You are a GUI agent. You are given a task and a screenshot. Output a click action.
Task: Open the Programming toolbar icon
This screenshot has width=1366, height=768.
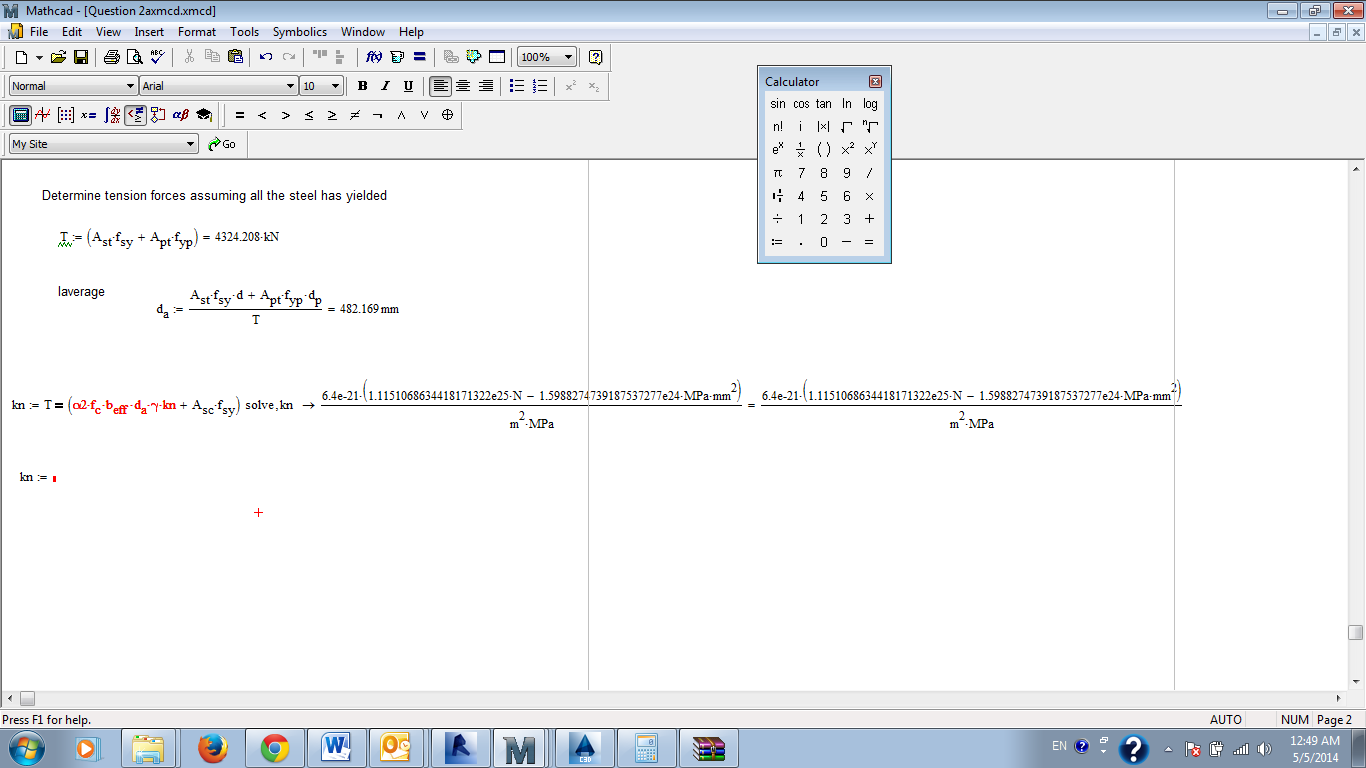[x=158, y=115]
